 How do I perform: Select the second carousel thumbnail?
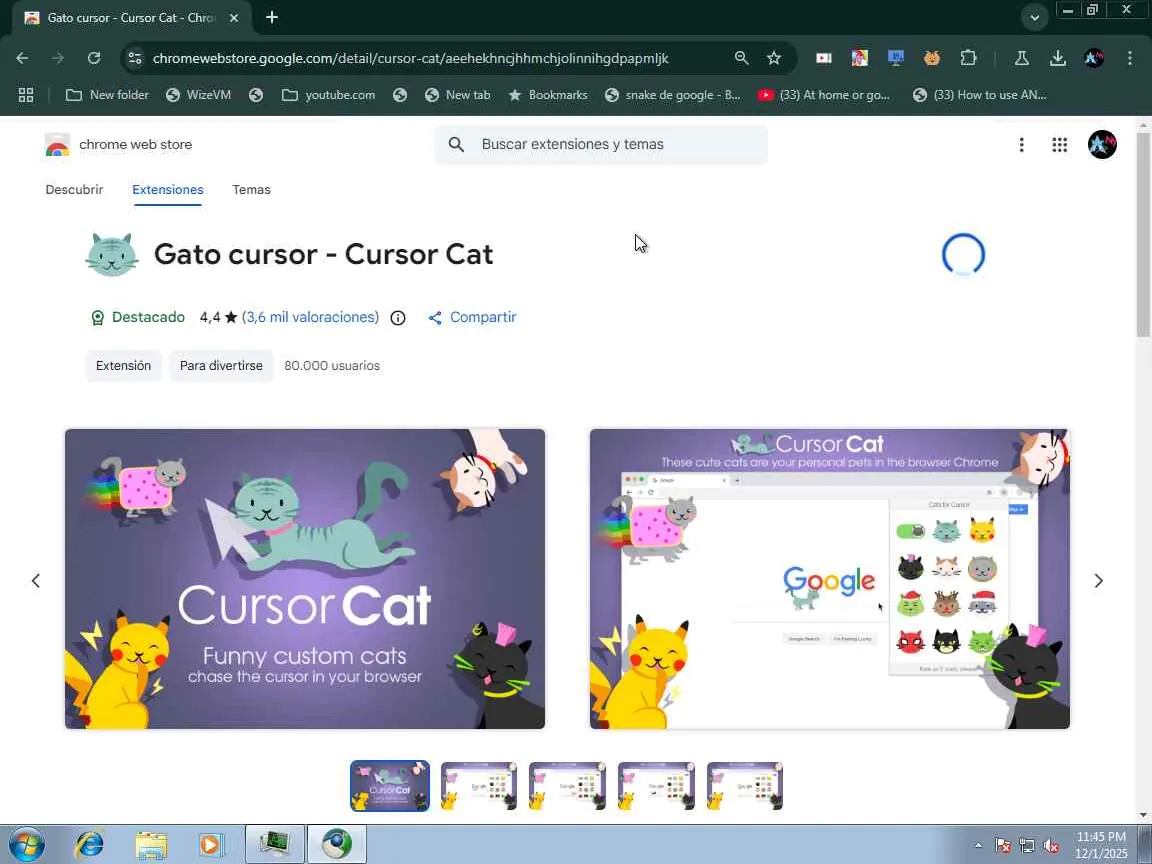[478, 786]
